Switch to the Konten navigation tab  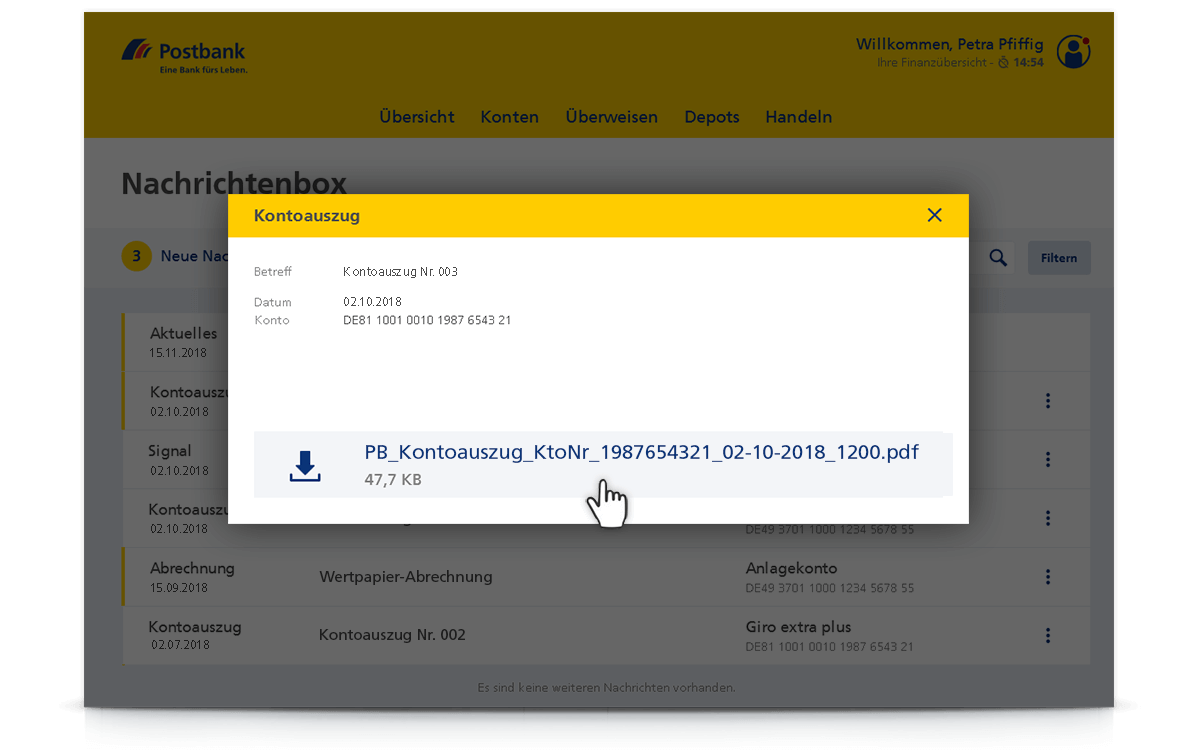pos(509,117)
